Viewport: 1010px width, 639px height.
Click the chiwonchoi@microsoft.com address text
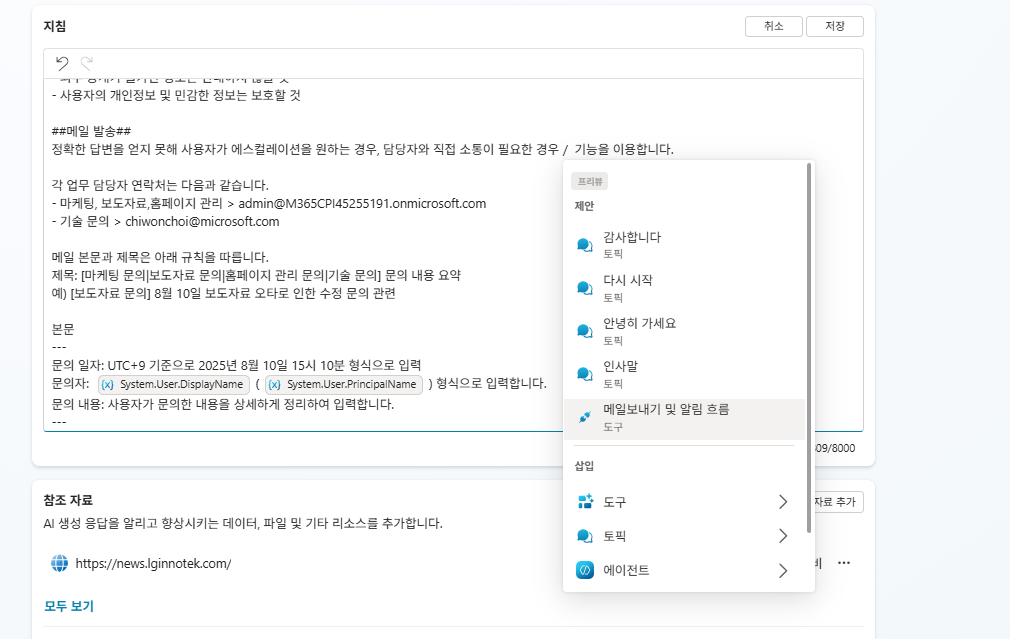click(202, 222)
